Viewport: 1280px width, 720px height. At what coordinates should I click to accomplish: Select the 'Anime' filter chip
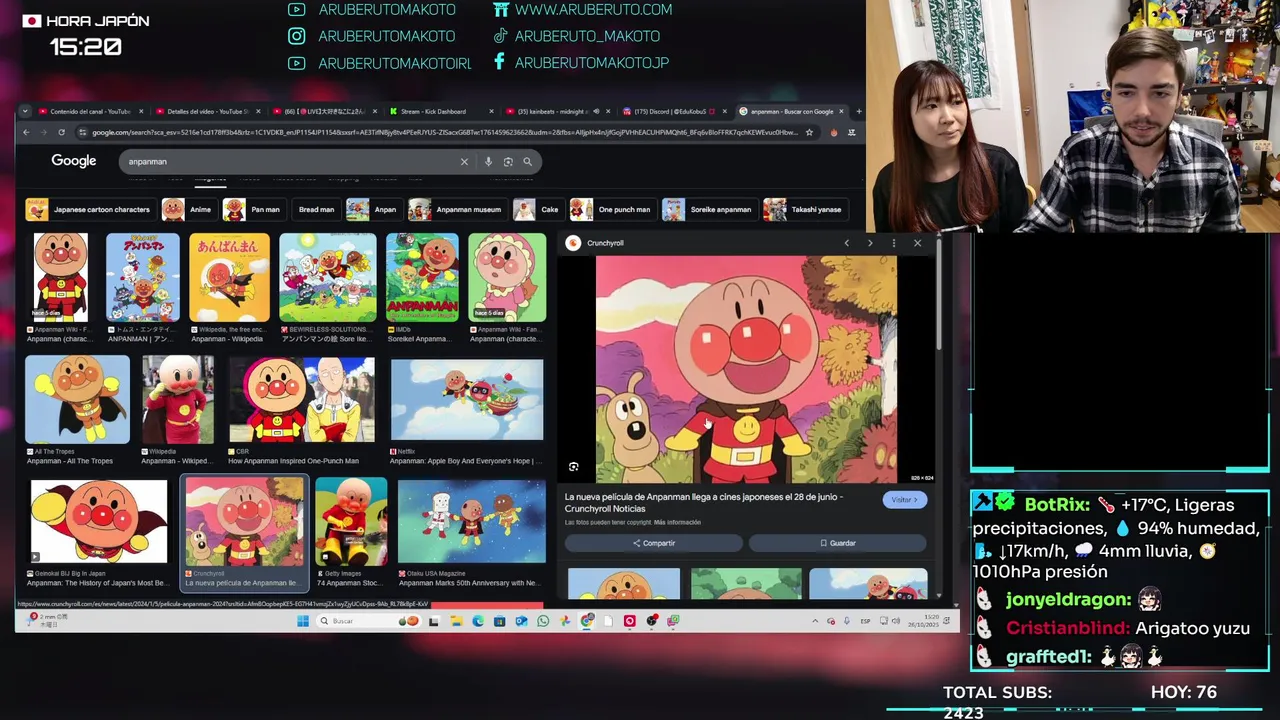(188, 209)
